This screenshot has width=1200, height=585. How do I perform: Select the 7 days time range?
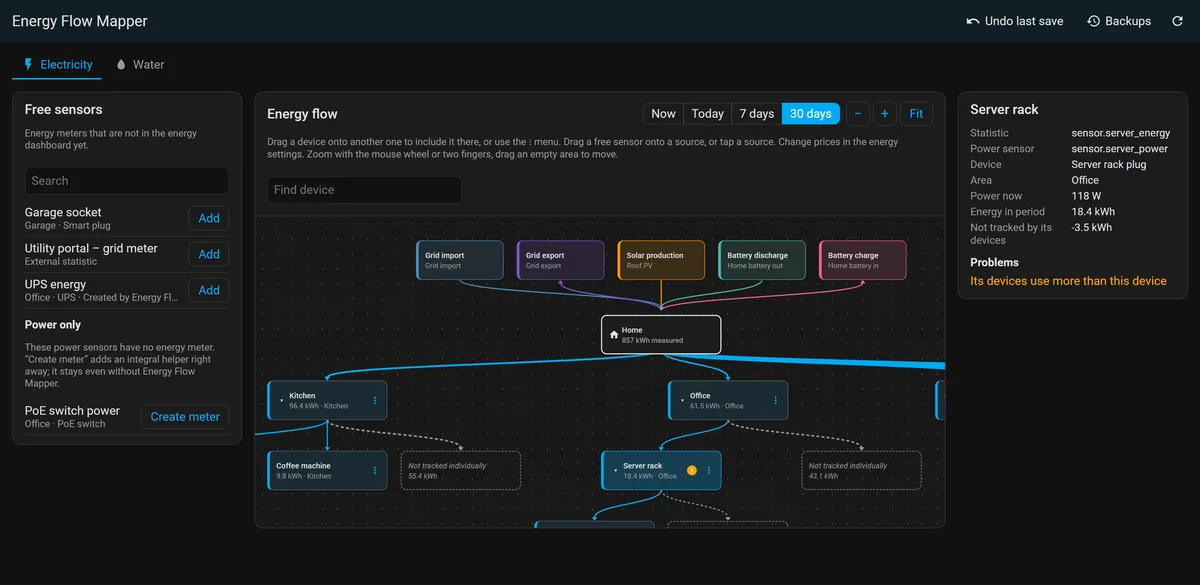pyautogui.click(x=756, y=114)
